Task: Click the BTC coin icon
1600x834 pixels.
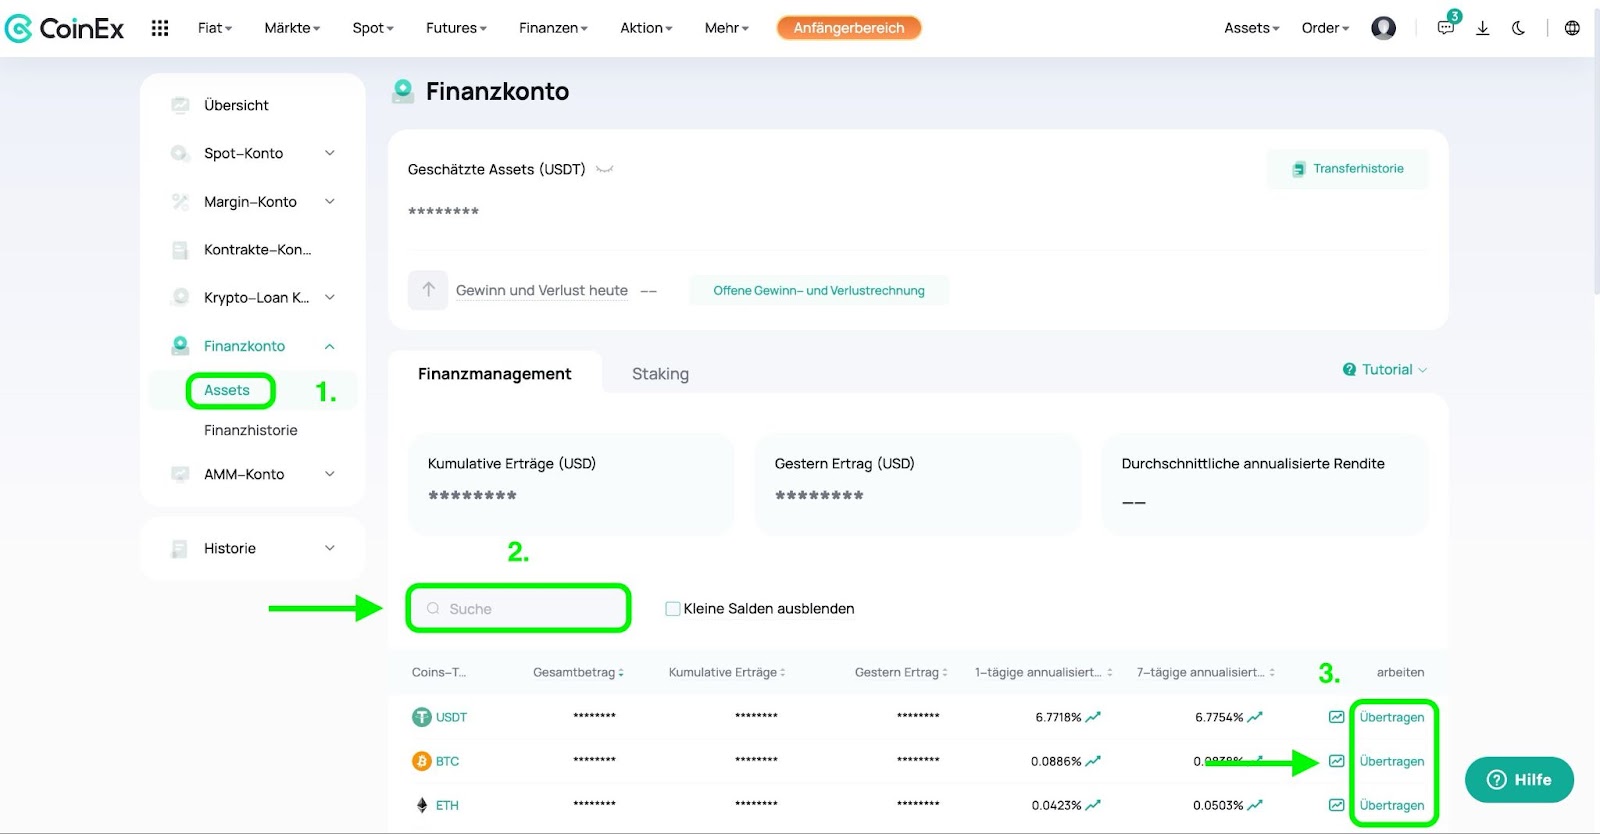Action: (422, 761)
